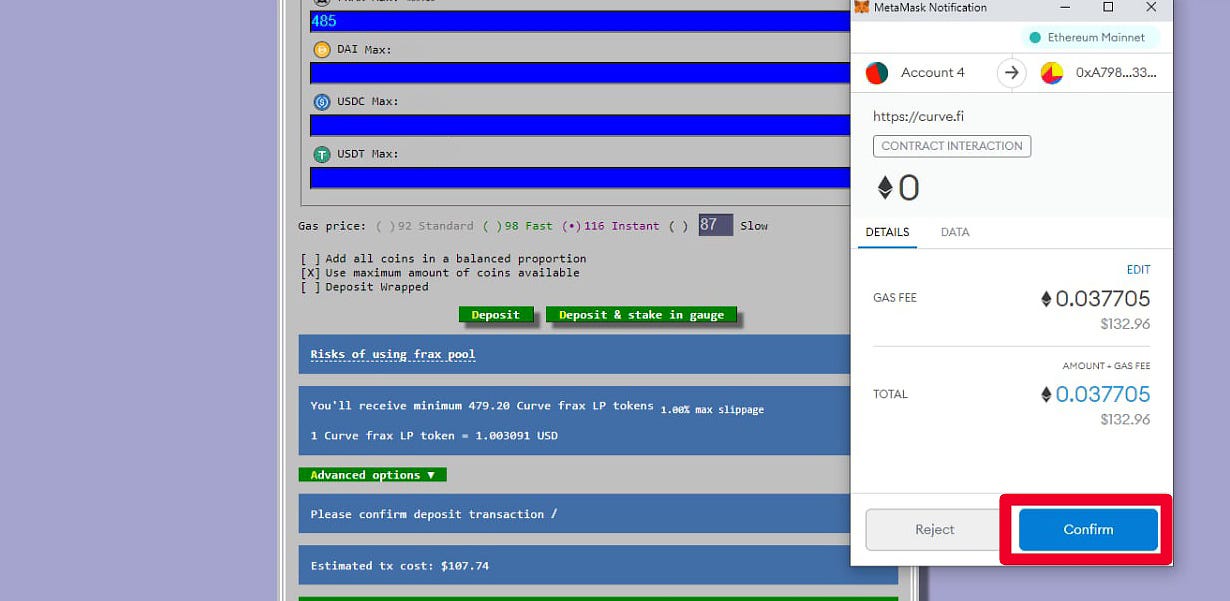Click the 0xA798...33 recipient address
The height and width of the screenshot is (601, 1230).
[1116, 72]
